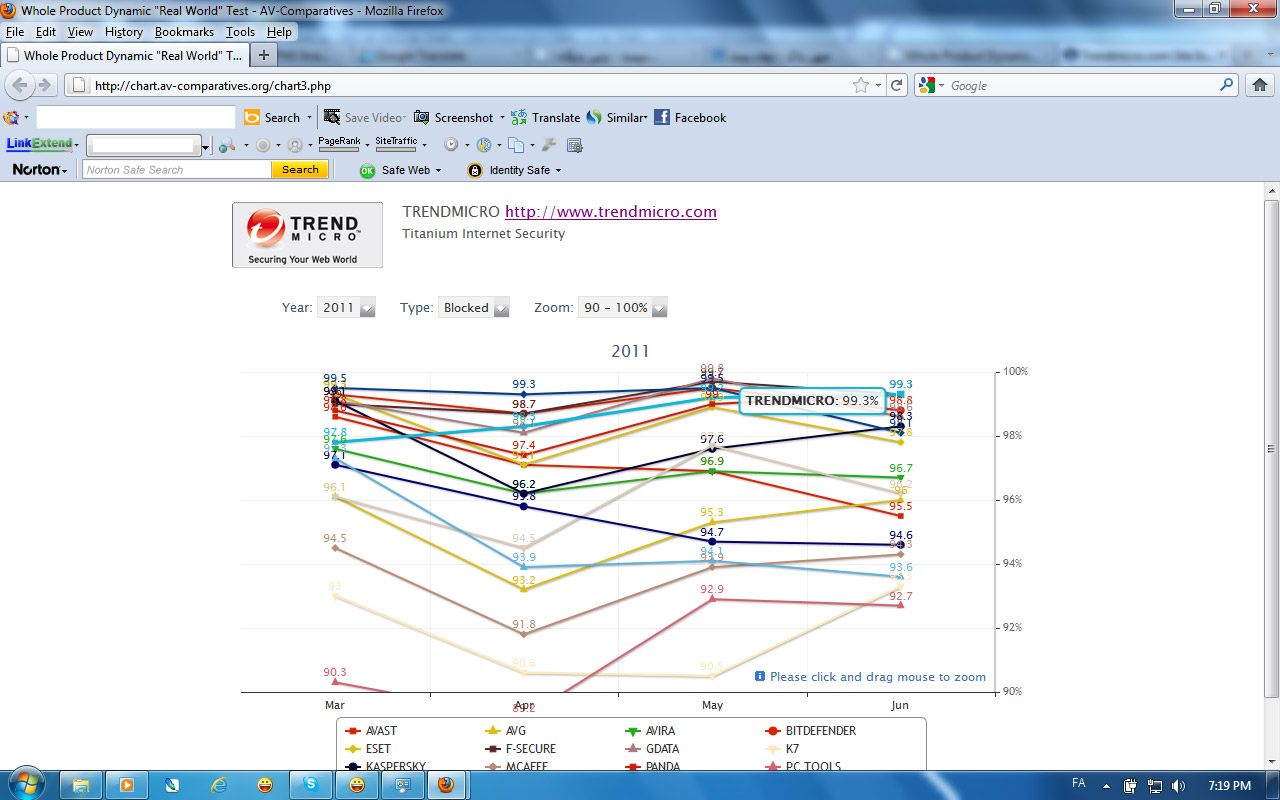
Task: Expand the Identity Safe dropdown
Action: click(x=558, y=171)
